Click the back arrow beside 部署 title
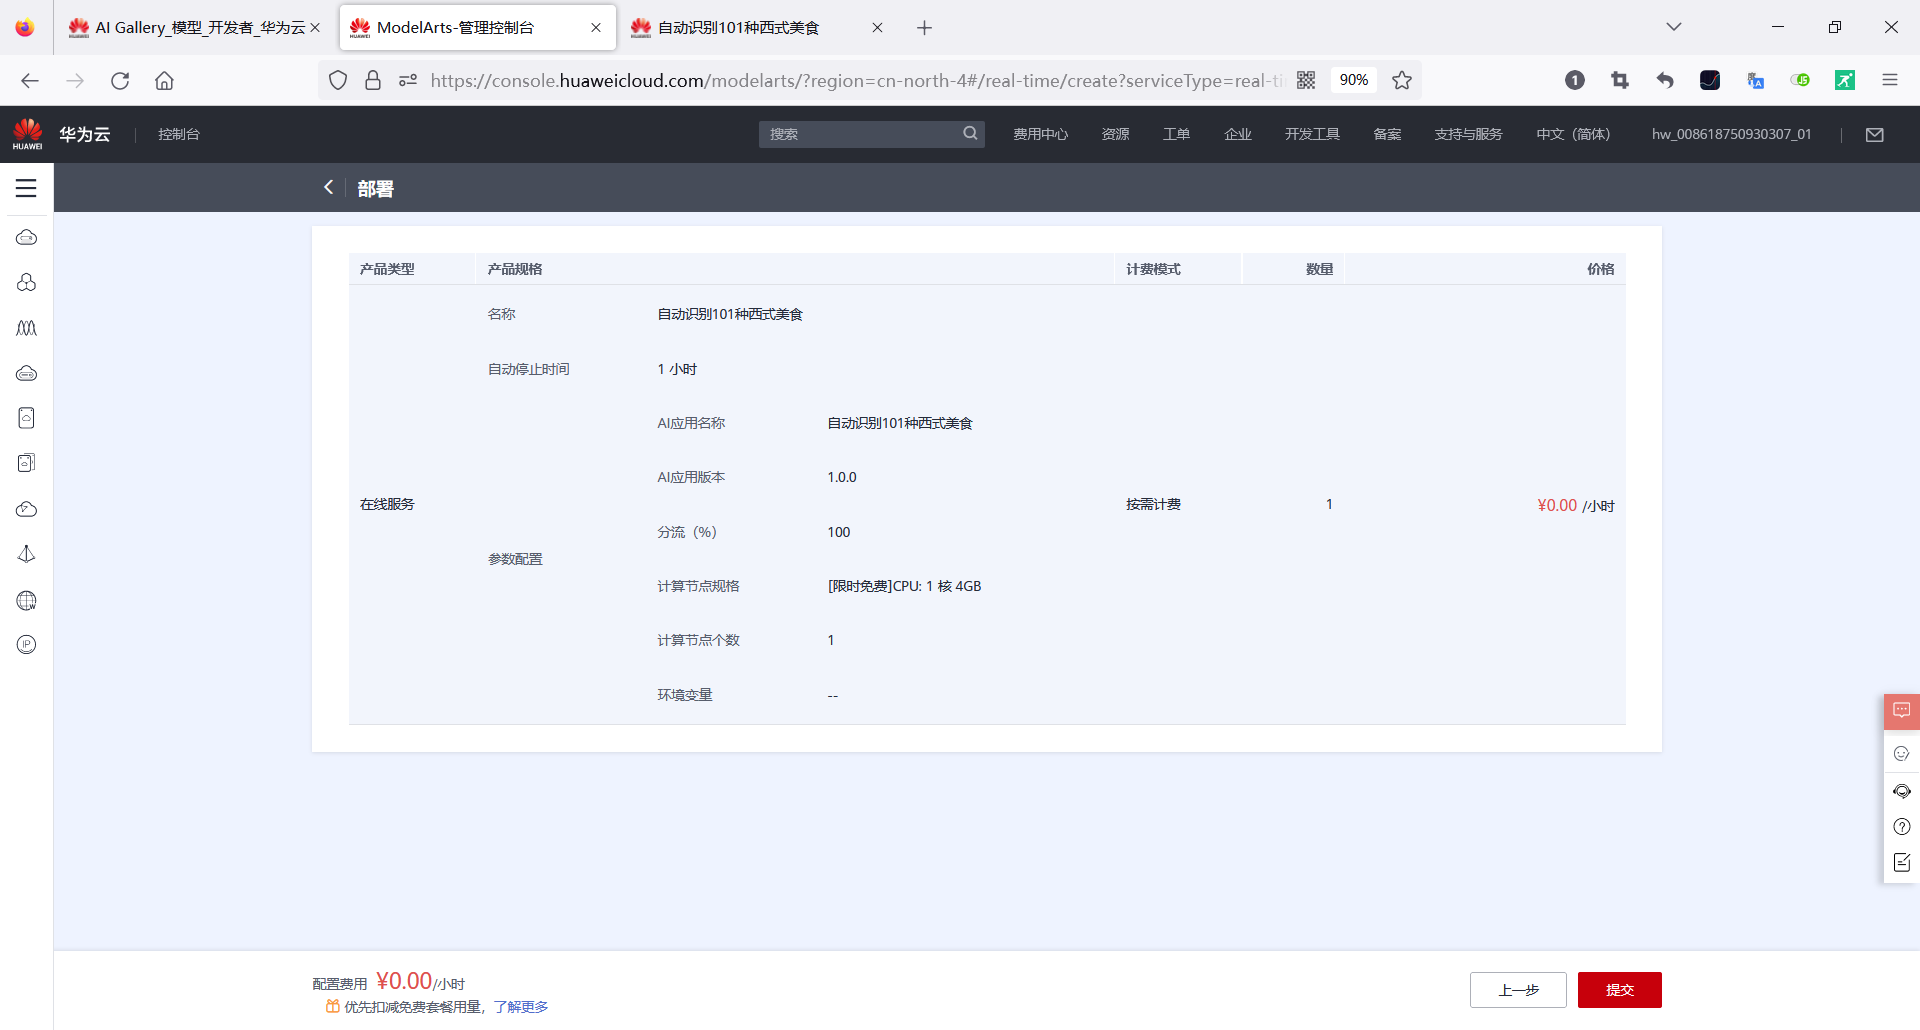Screen dimensions: 1920x1030 pyautogui.click(x=328, y=187)
